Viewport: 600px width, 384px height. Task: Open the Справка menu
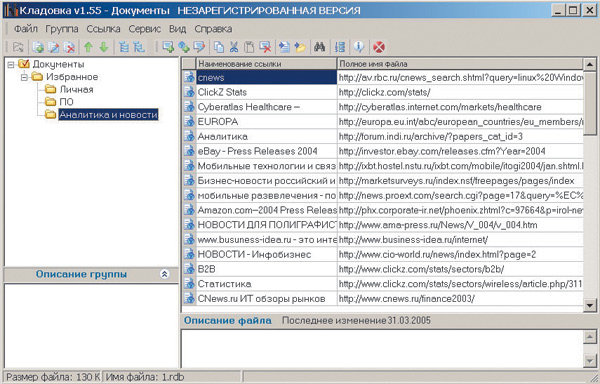click(213, 29)
